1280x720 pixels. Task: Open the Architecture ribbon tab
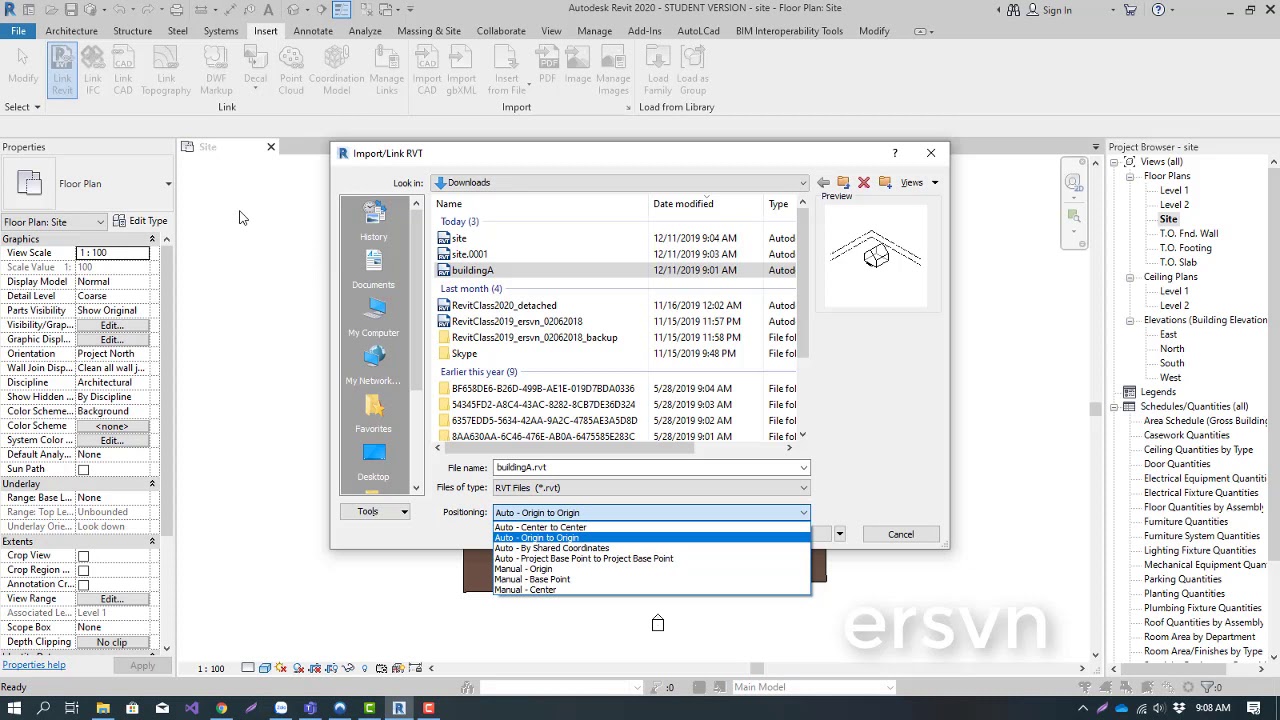tap(71, 31)
